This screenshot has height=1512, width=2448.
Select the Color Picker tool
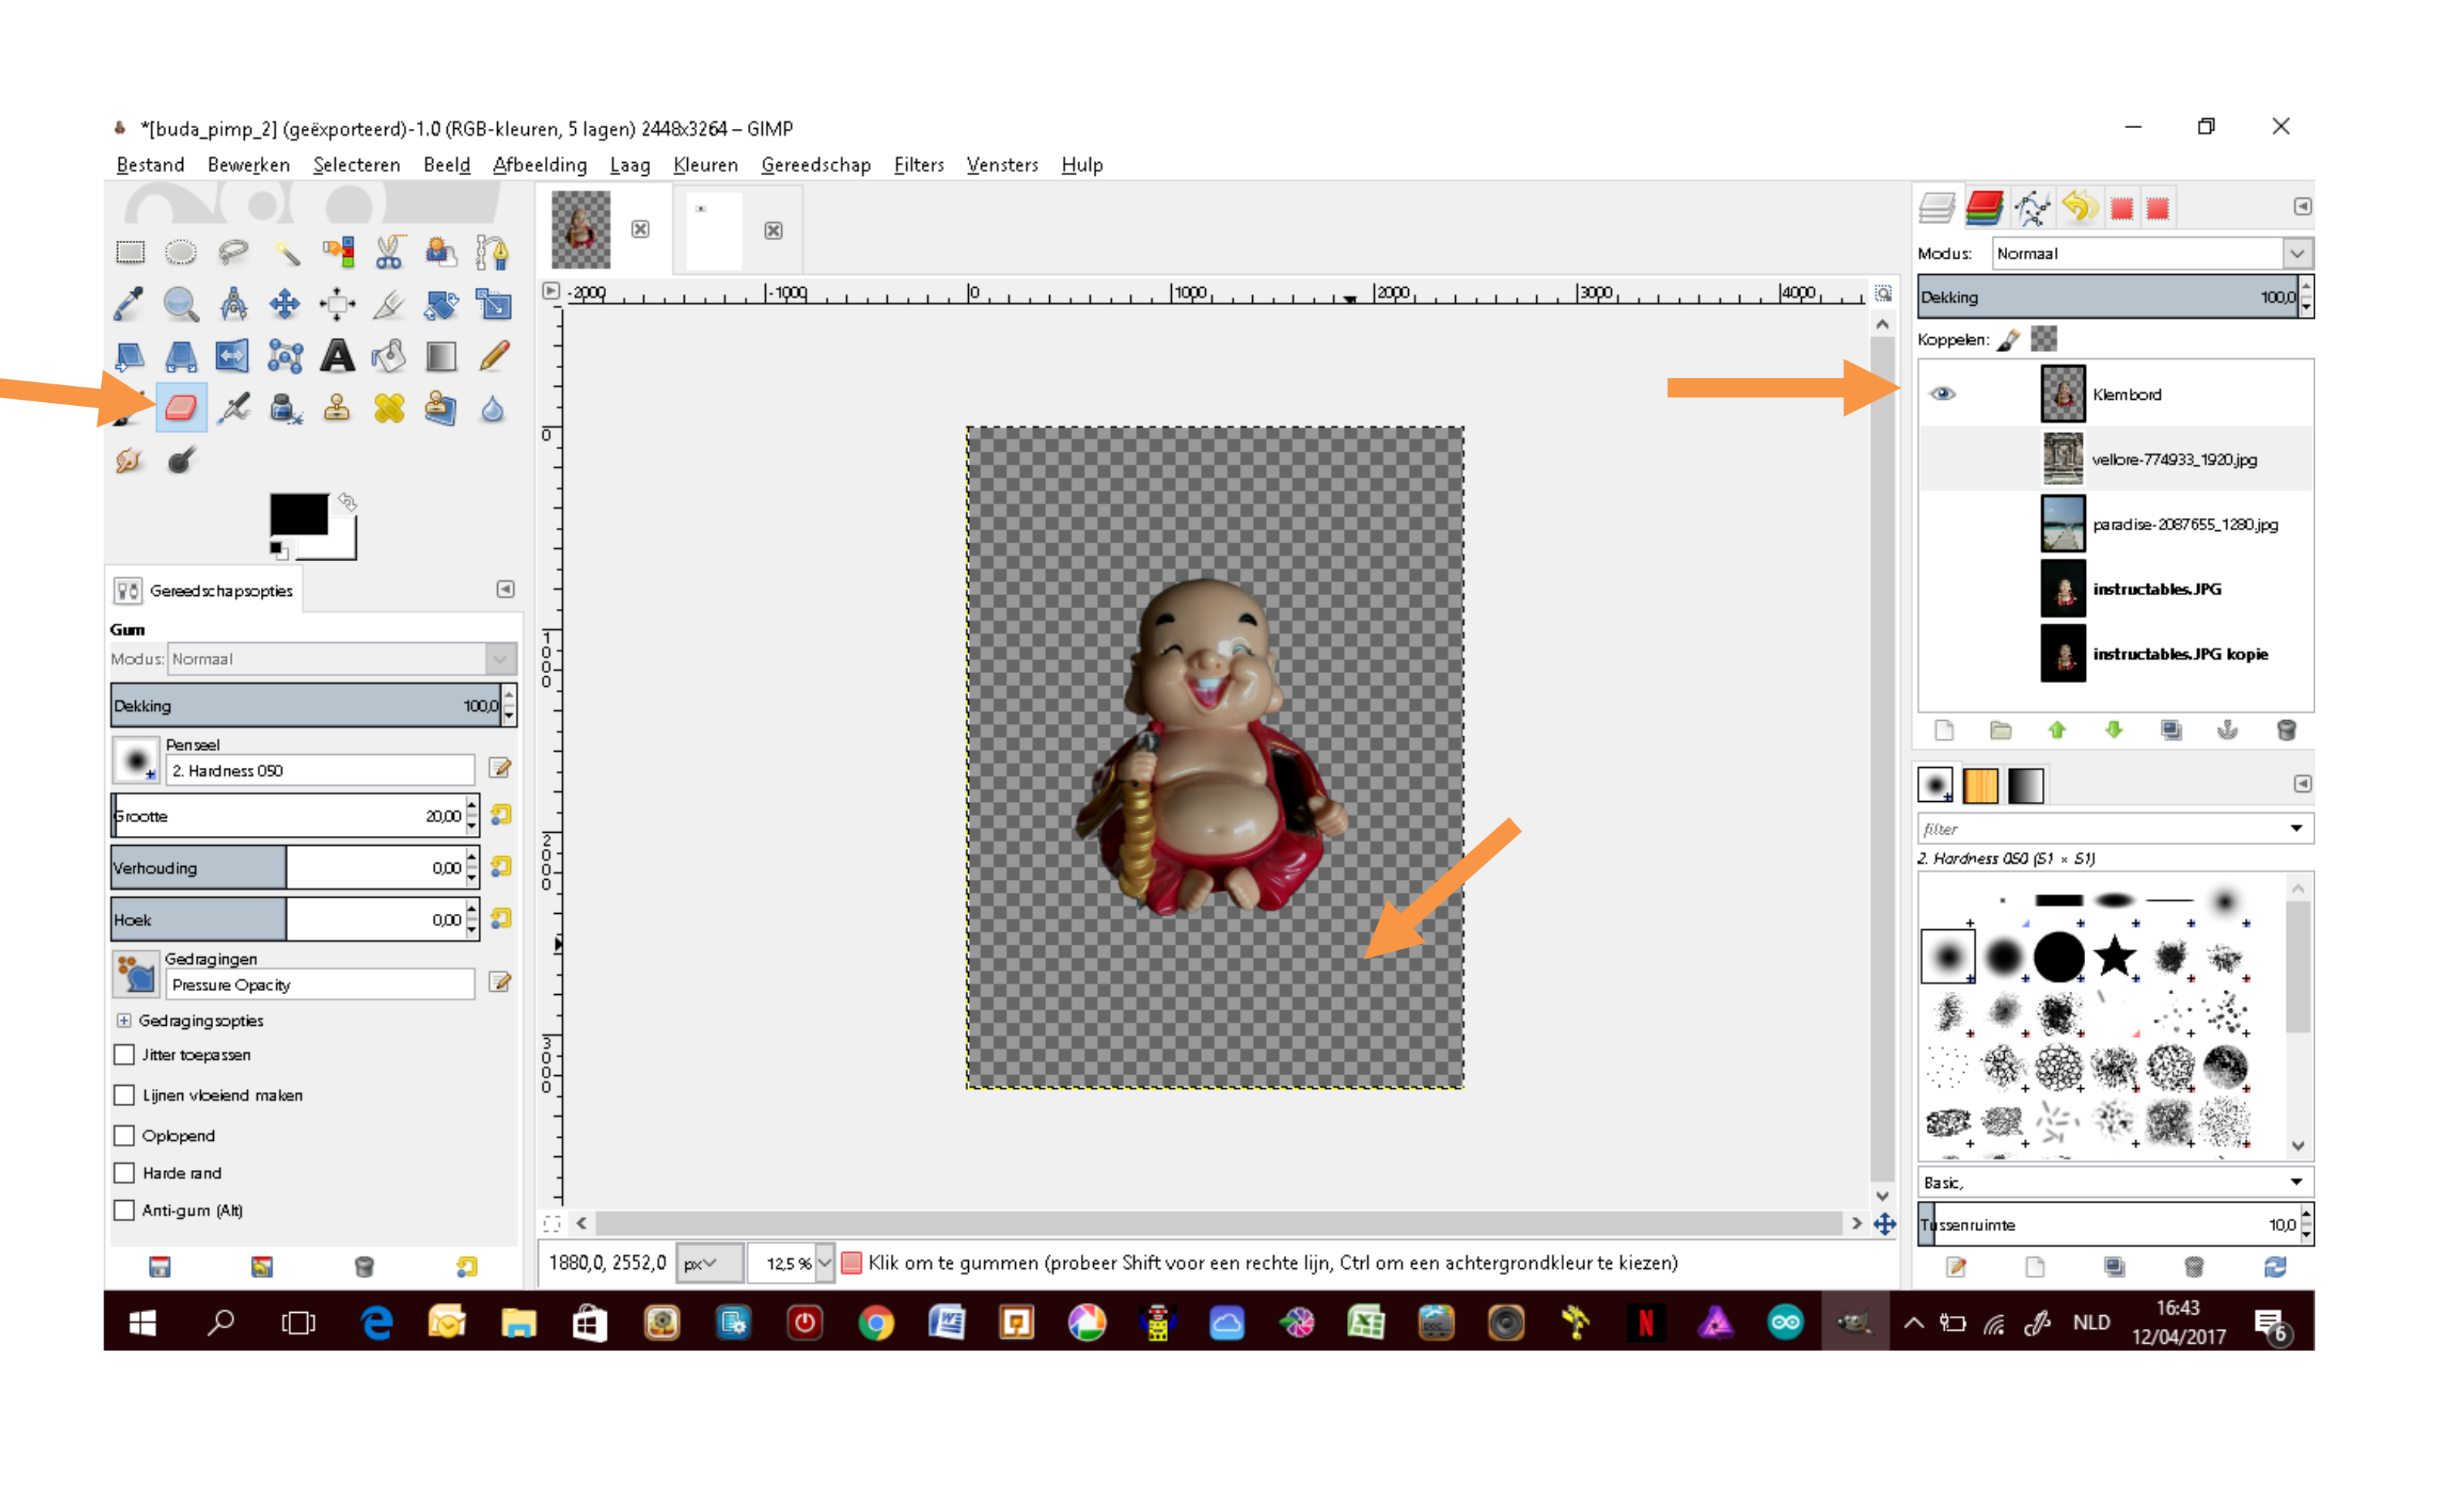(x=130, y=303)
